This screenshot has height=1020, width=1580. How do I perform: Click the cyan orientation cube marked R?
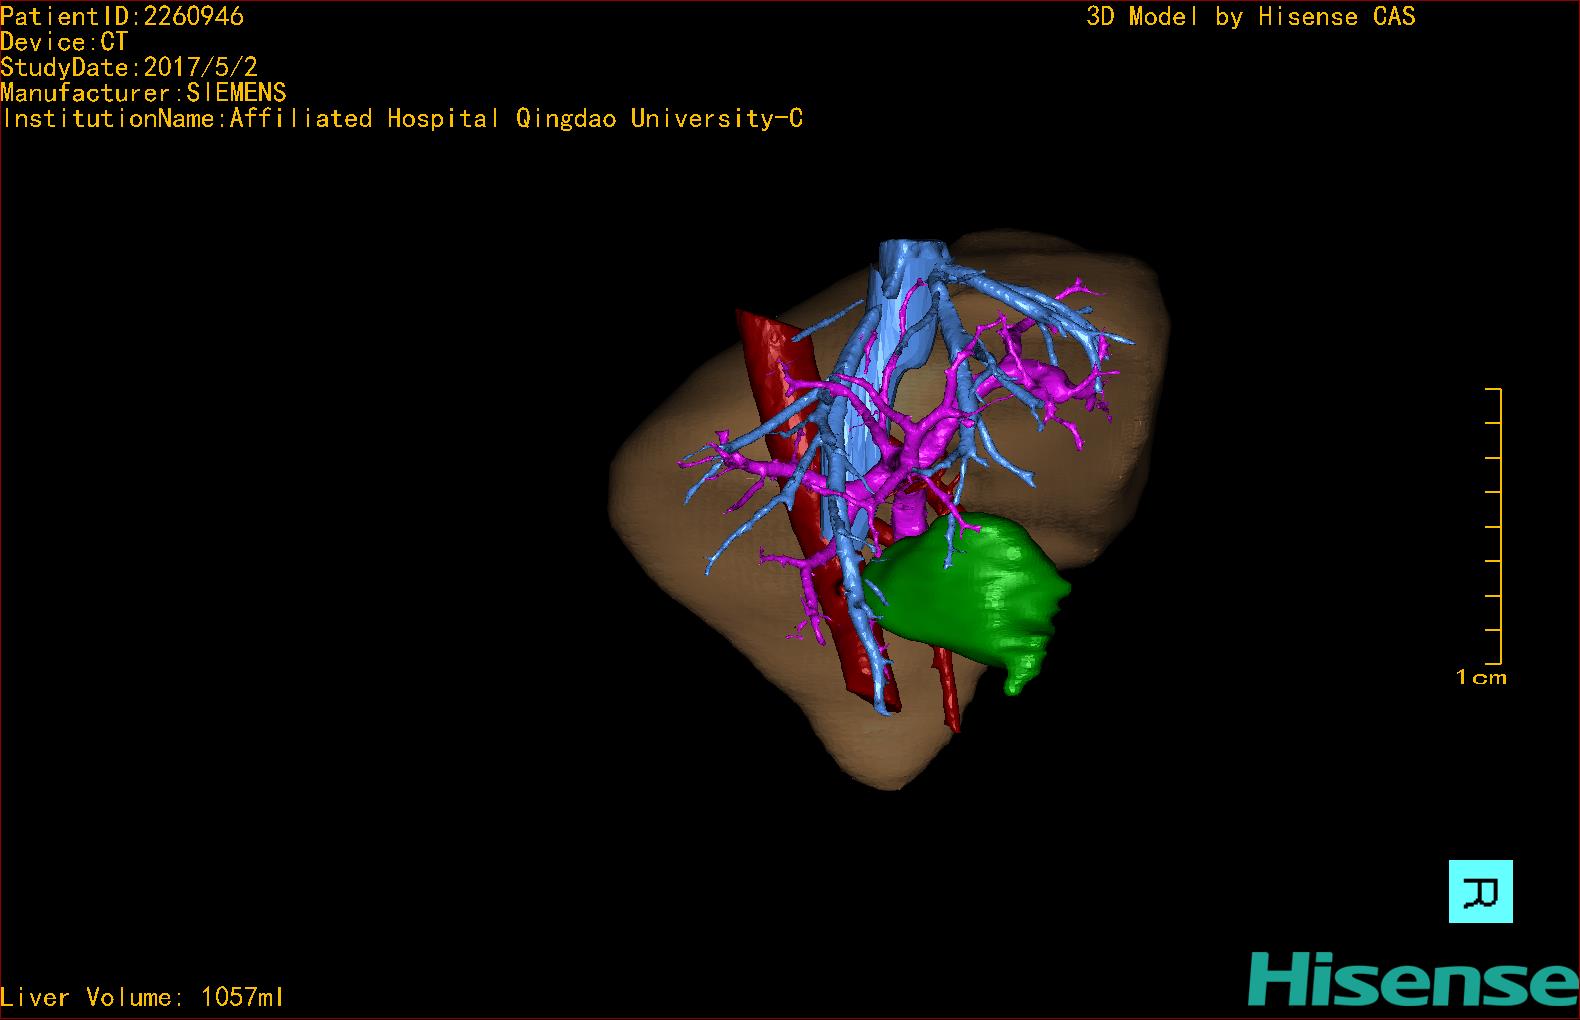1481,891
